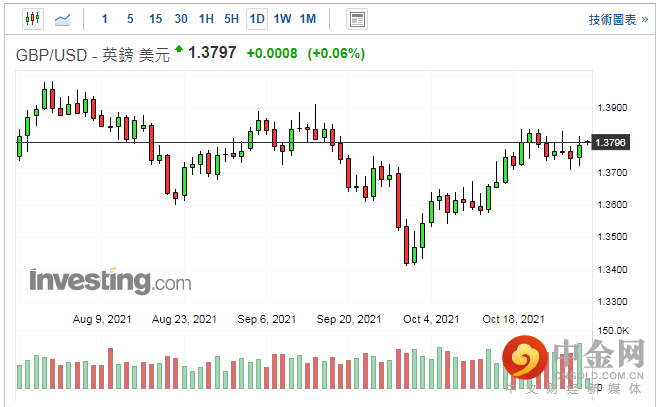Viewport: 659px width, 407px height.
Task: Open the 技術圖表 technical chart link
Action: coord(612,19)
